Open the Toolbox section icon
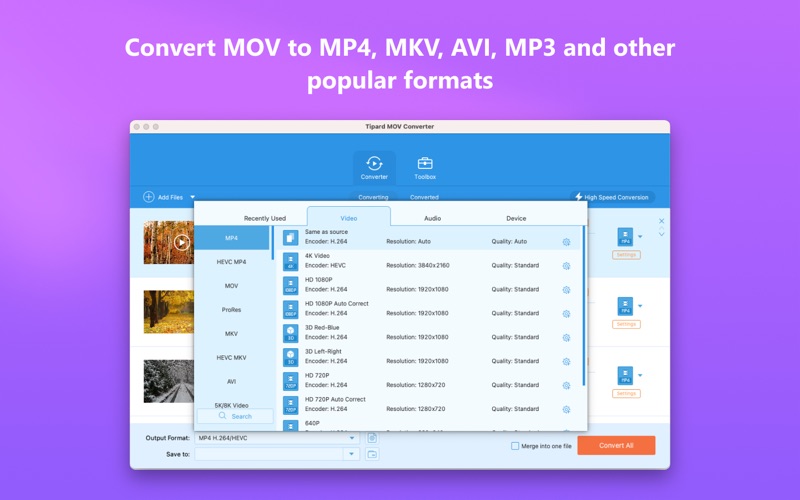 point(425,163)
